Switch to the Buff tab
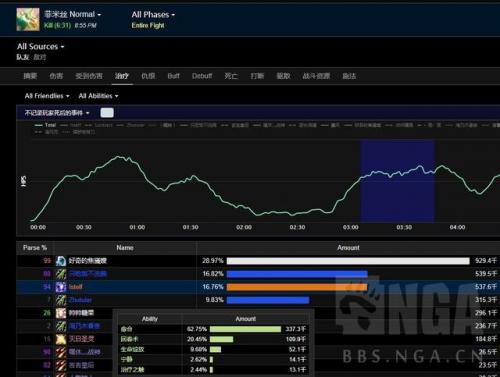The image size is (500, 377). pos(173,76)
